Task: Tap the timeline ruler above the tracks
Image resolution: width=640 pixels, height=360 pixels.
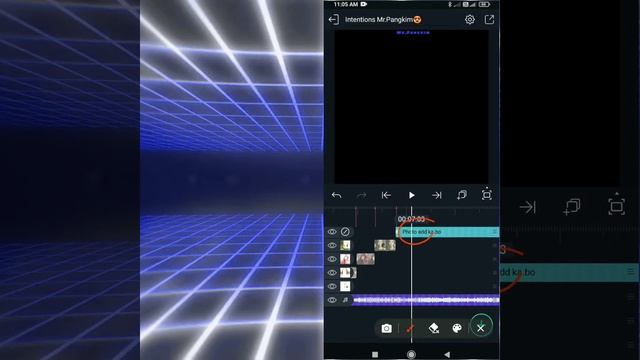Action: pos(411,211)
